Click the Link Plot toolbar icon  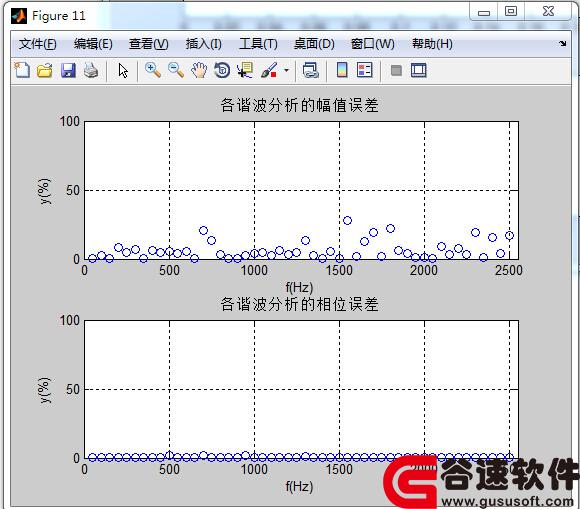(x=310, y=70)
